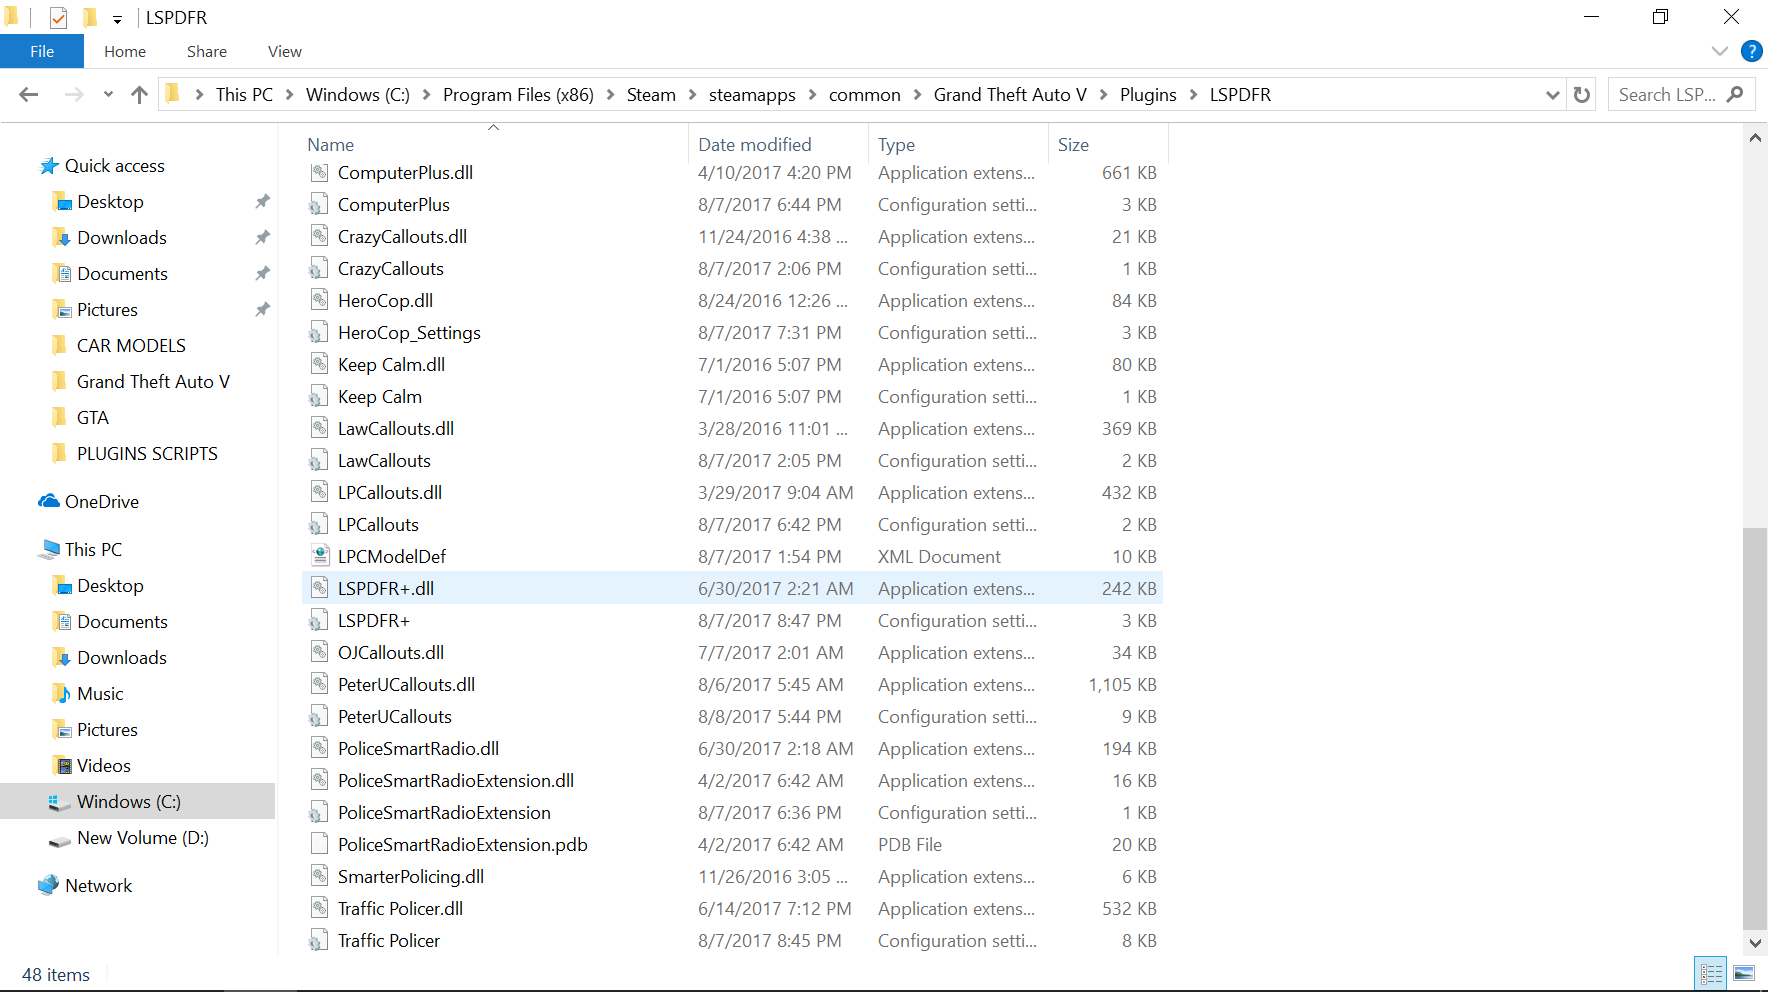
Task: Open Network in navigation pane
Action: [x=84, y=886]
